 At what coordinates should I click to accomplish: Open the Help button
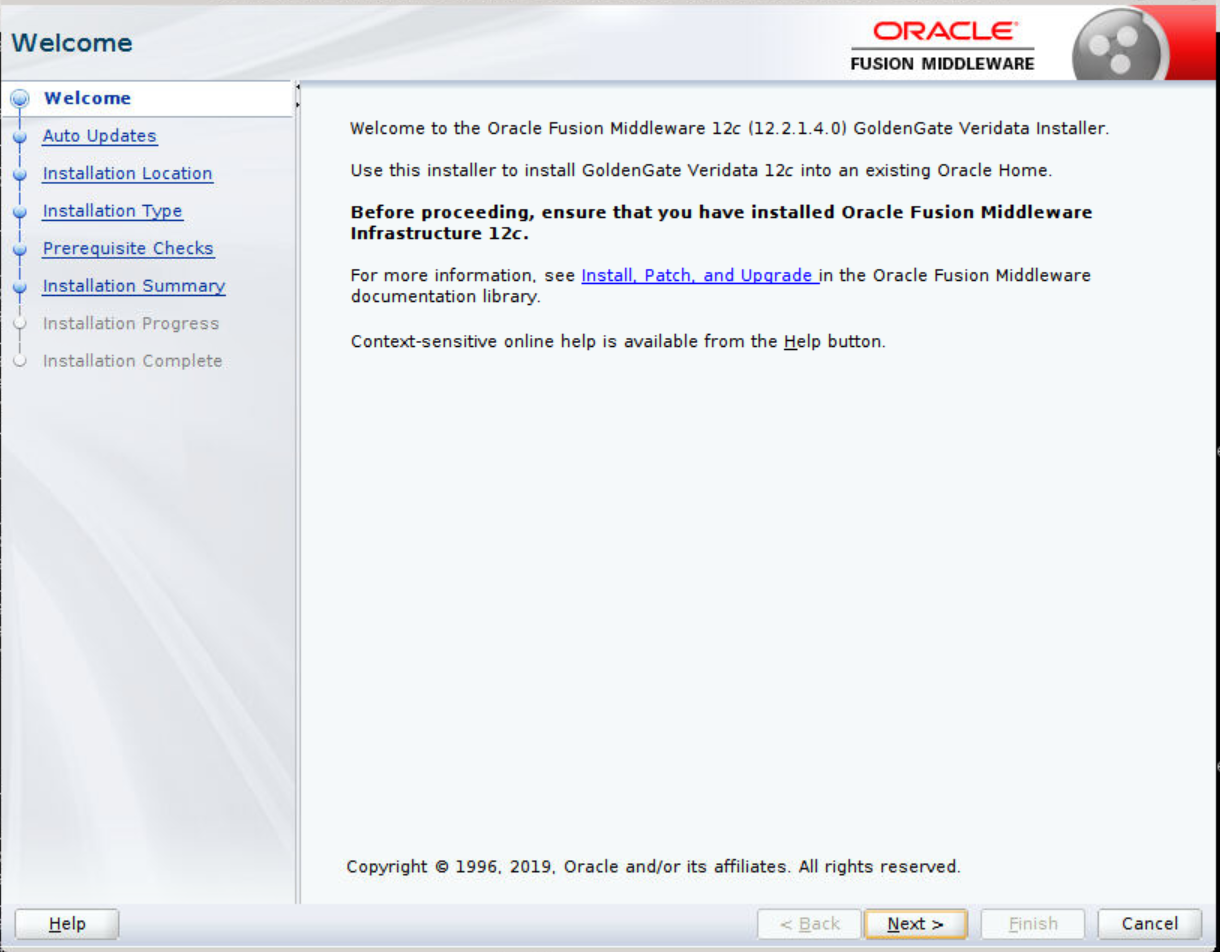(67, 924)
